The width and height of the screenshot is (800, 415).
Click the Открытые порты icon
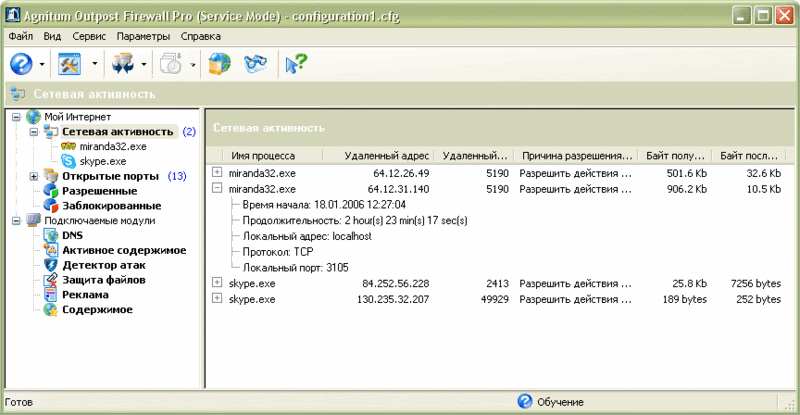tap(51, 176)
